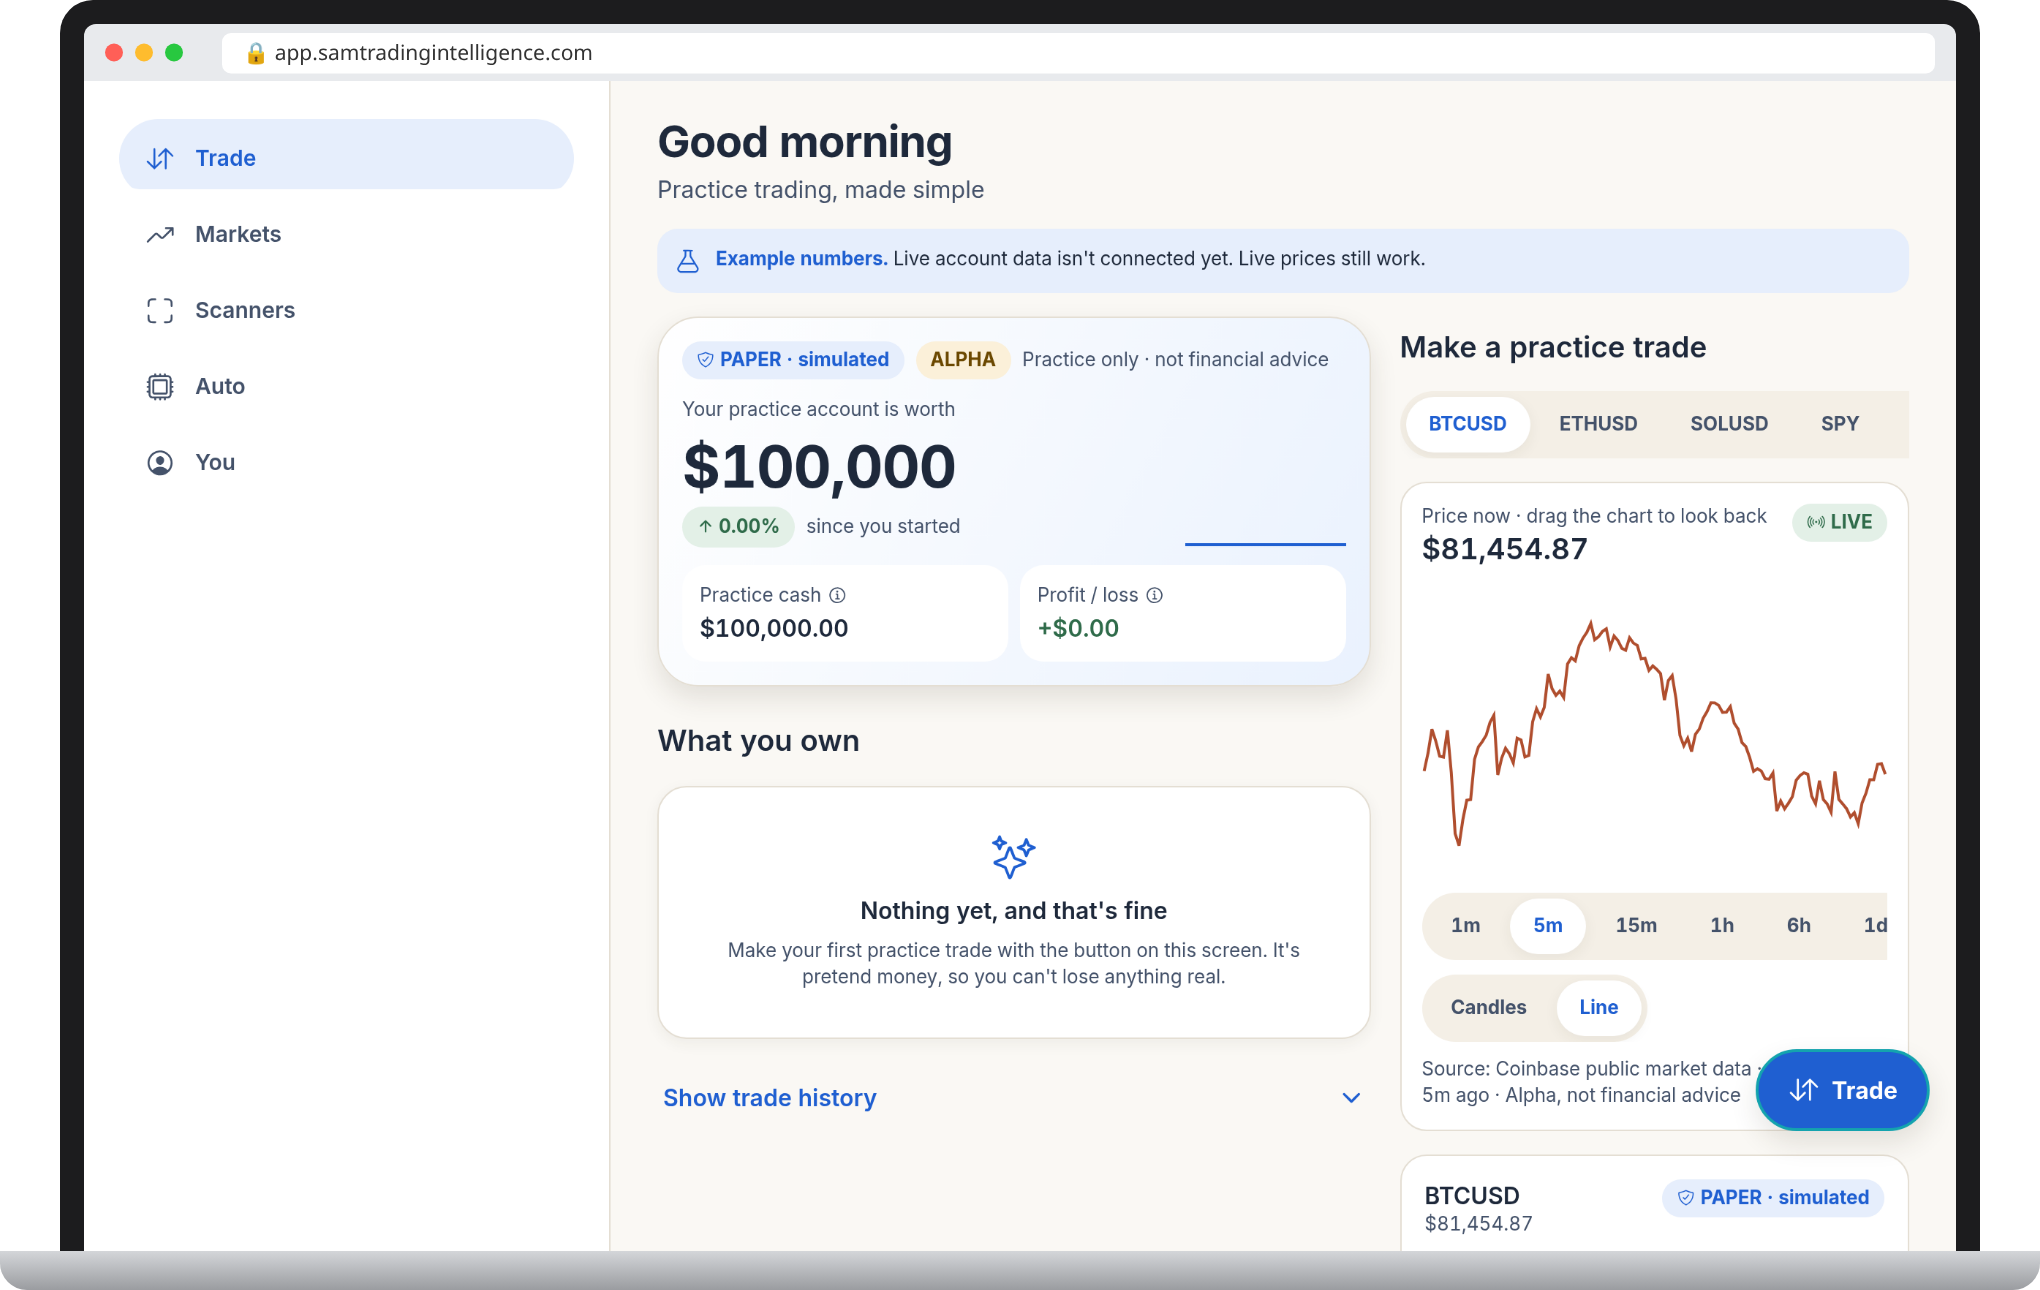The height and width of the screenshot is (1290, 2040).
Task: Select the 6h timeframe
Action: point(1798,925)
